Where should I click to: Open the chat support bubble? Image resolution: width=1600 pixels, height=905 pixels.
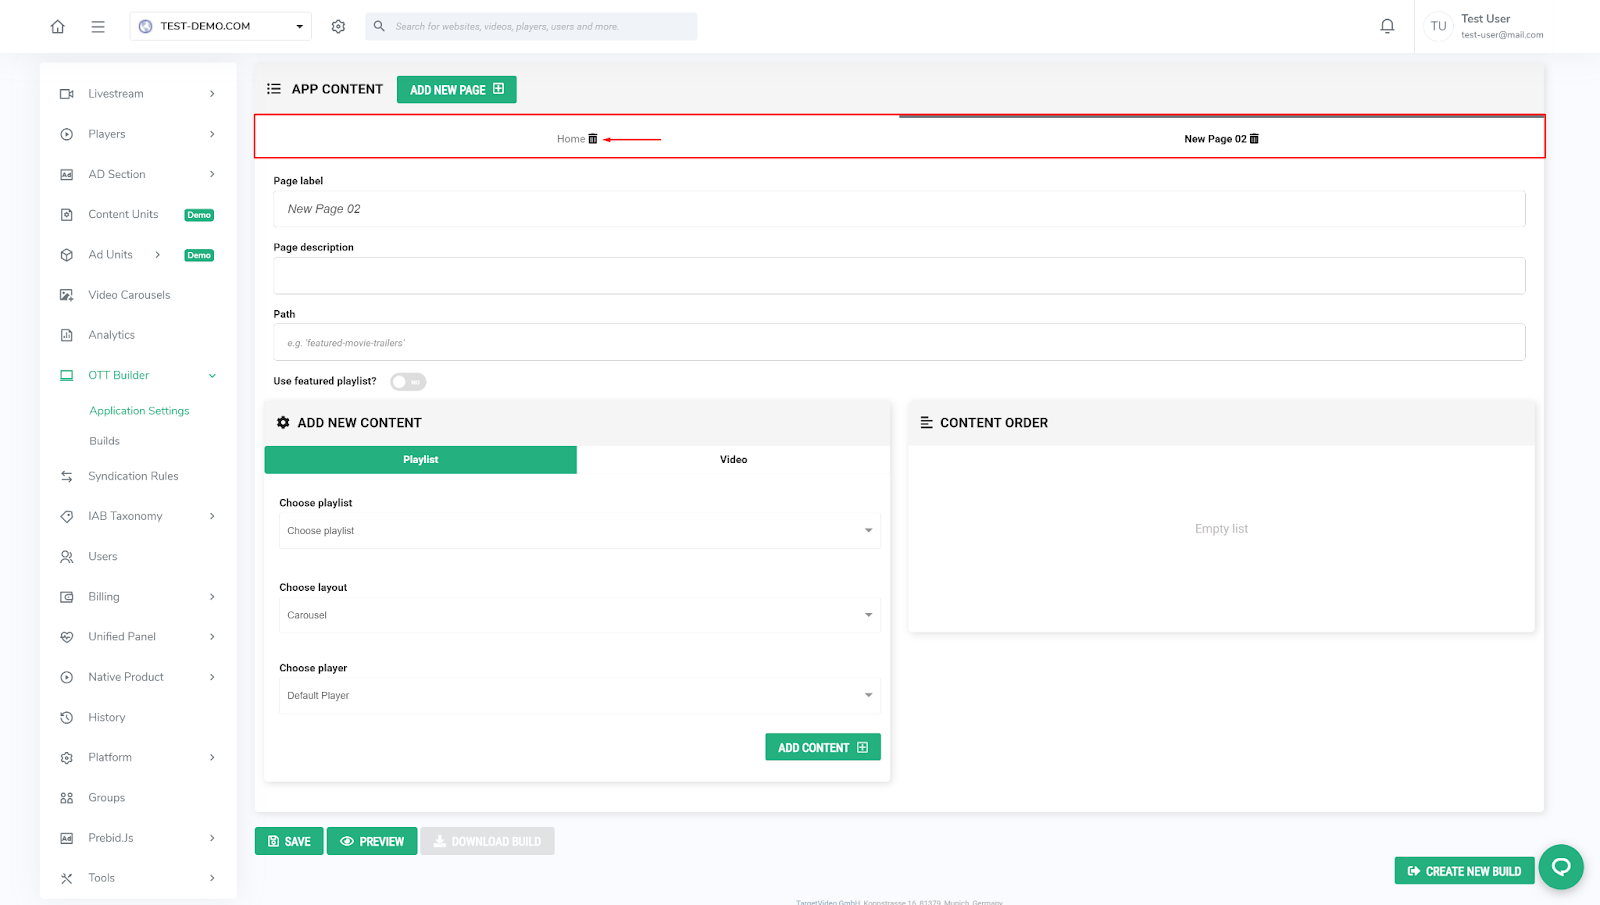(1560, 867)
